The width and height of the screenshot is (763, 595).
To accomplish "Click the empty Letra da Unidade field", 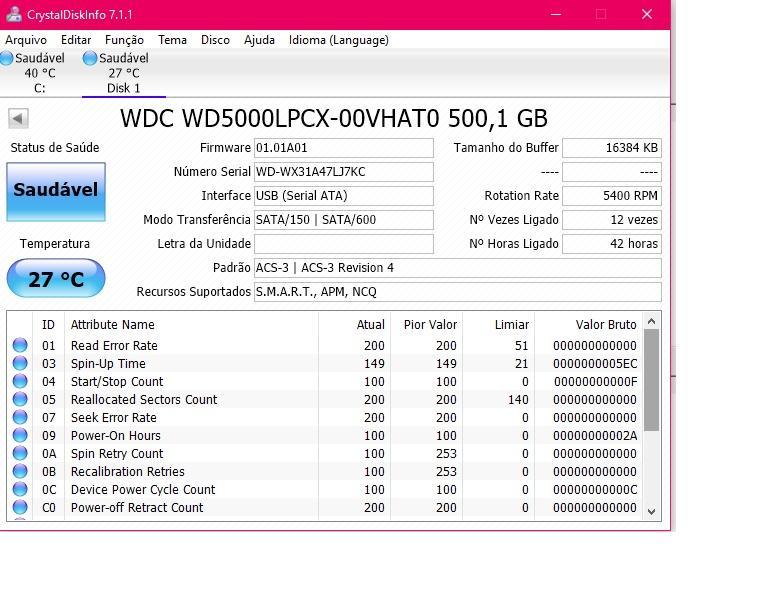I will pyautogui.click(x=344, y=244).
